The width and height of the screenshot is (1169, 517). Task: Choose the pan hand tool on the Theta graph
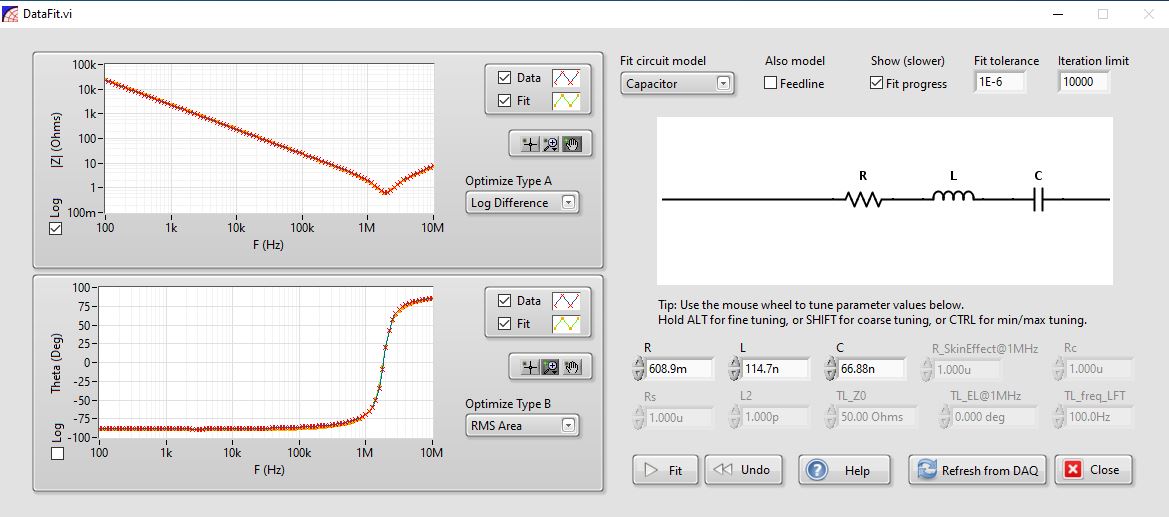coord(573,367)
